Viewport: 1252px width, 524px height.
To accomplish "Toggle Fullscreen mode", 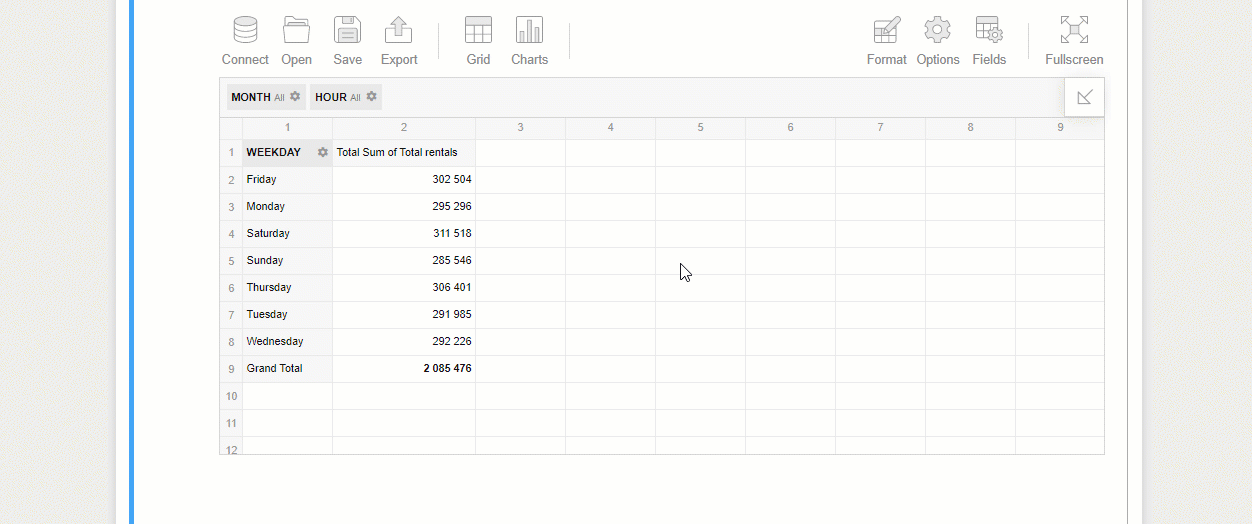I will [x=1074, y=41].
